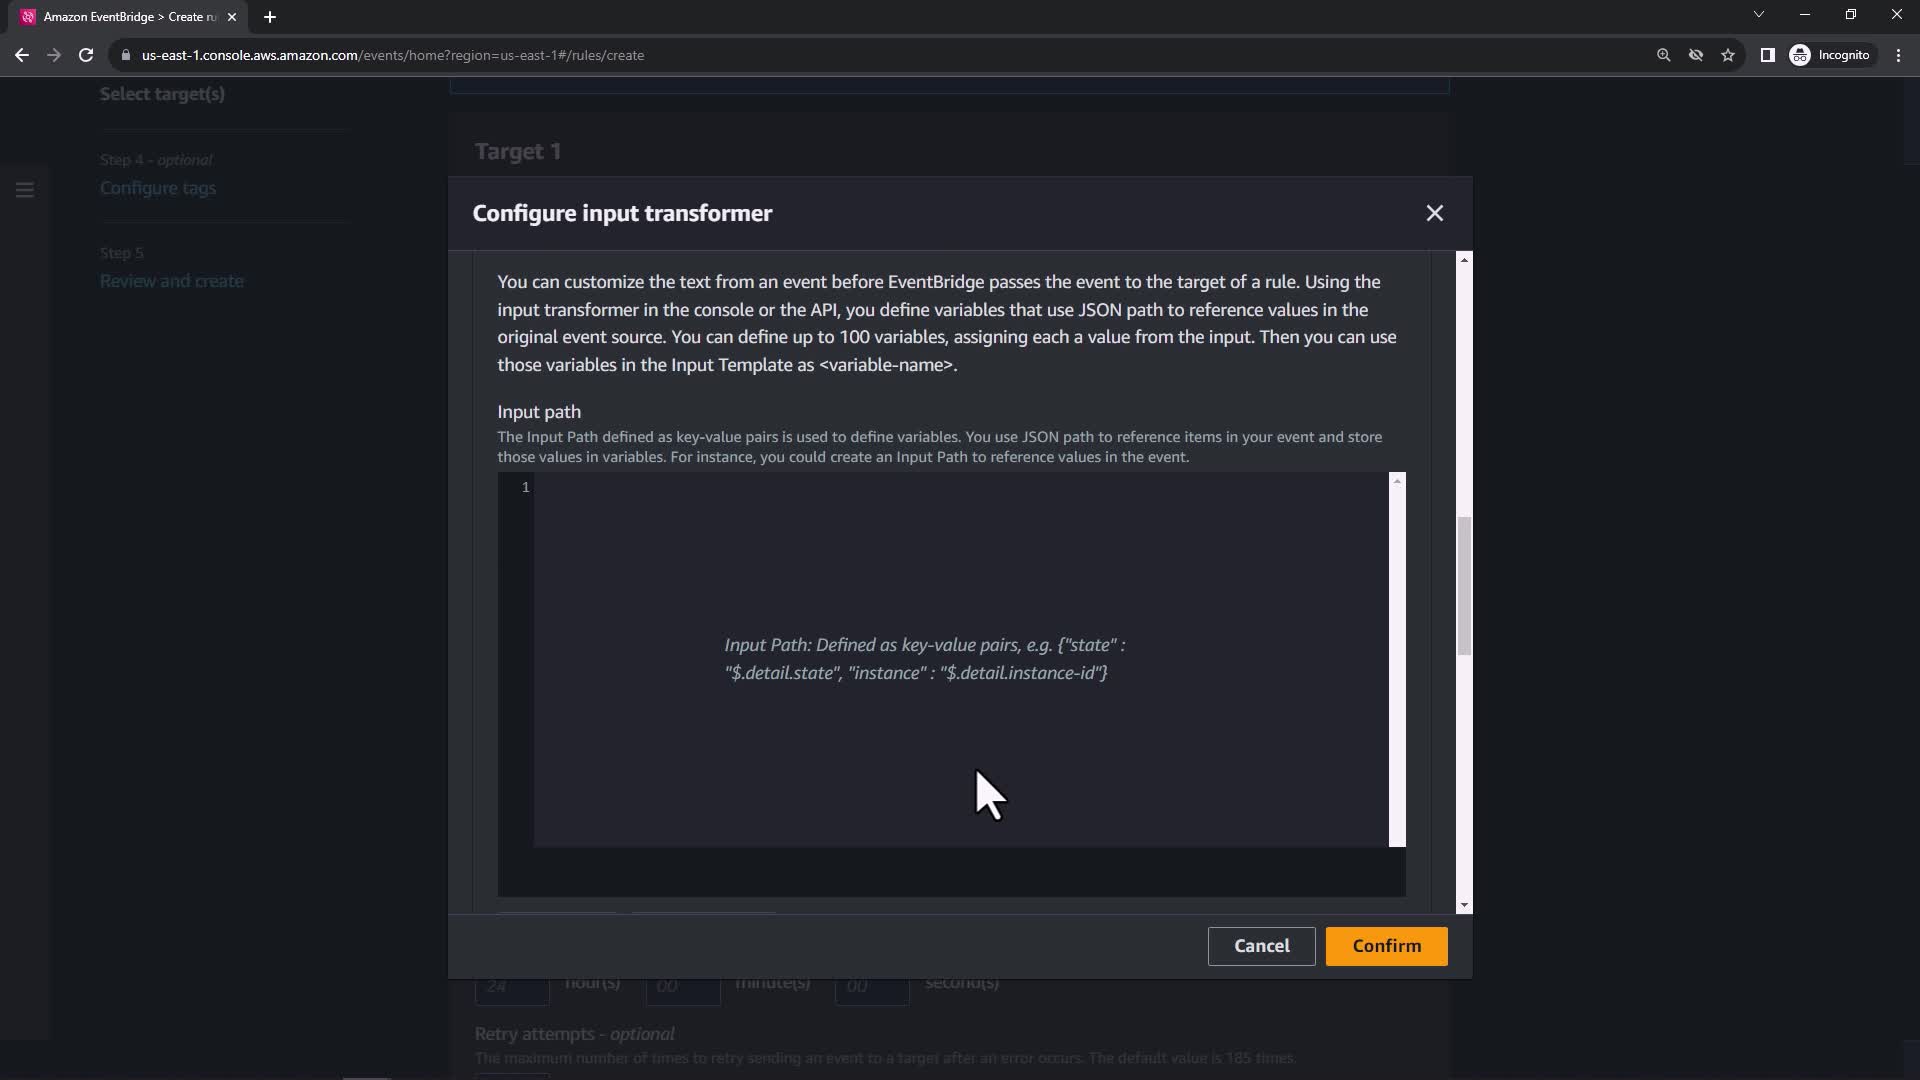Close the Configure input transformer dialog

click(x=1434, y=213)
